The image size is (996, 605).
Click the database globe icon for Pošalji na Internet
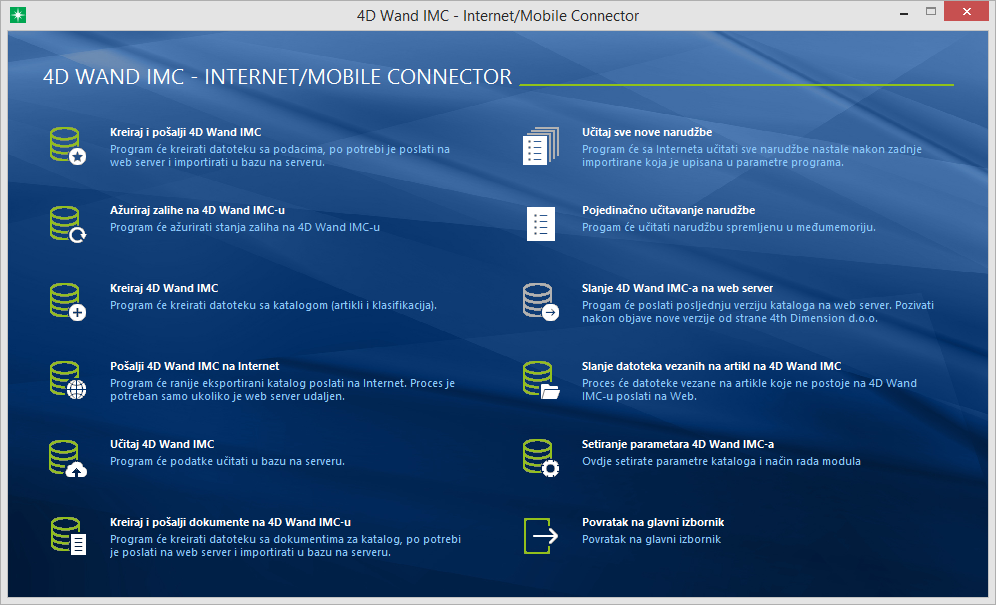68,380
